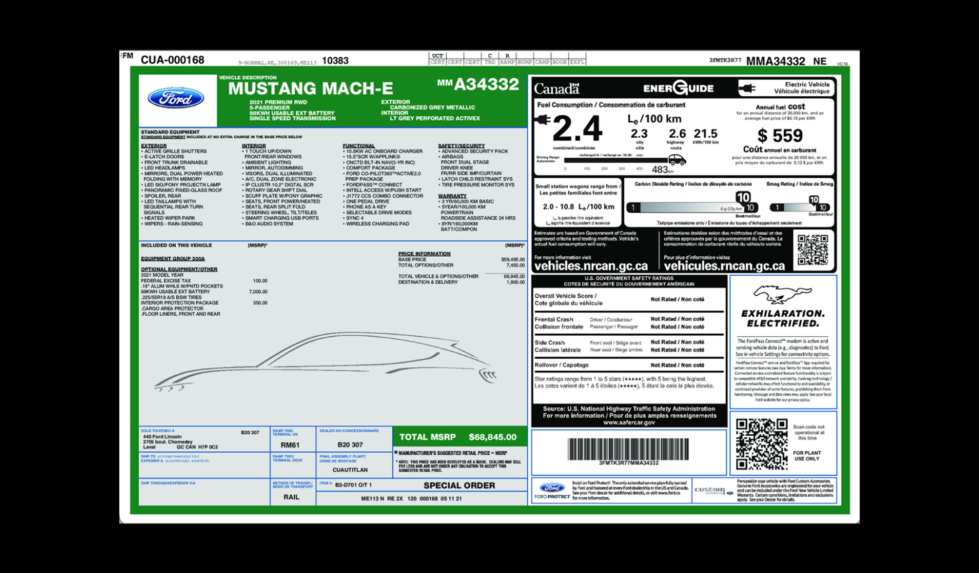Click the Total MSRP $68,845.00 banner

(459, 437)
